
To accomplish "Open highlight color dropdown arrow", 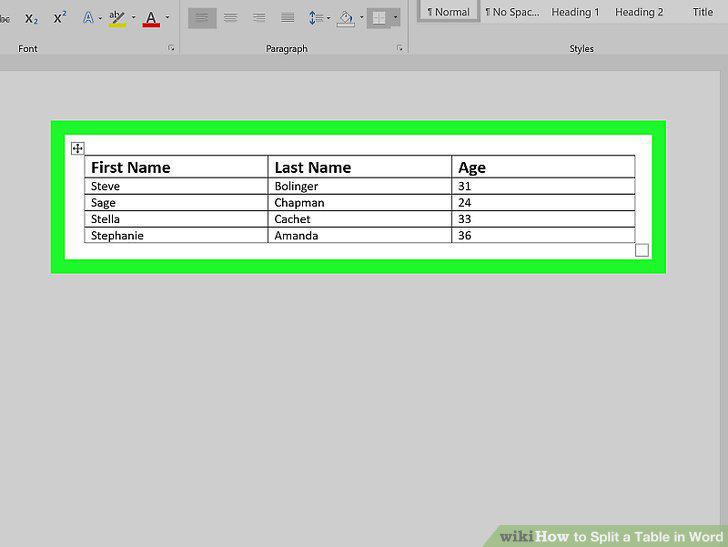I will coord(133,18).
